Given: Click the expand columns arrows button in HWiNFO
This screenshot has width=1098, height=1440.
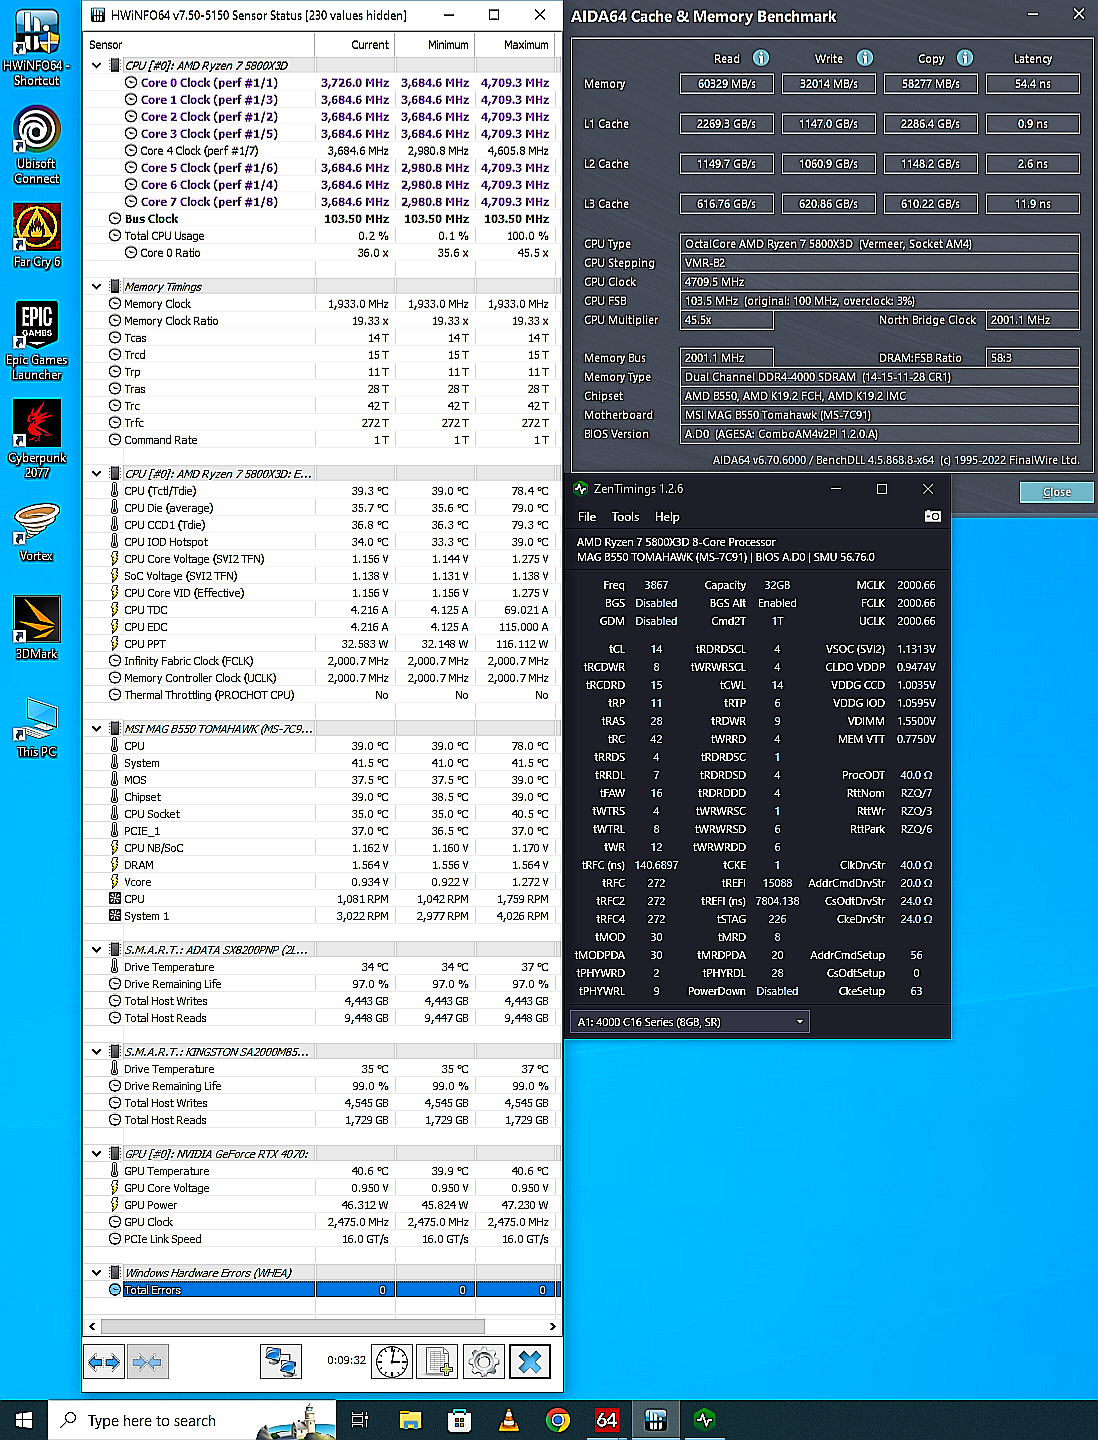Looking at the screenshot, I should [x=104, y=1362].
